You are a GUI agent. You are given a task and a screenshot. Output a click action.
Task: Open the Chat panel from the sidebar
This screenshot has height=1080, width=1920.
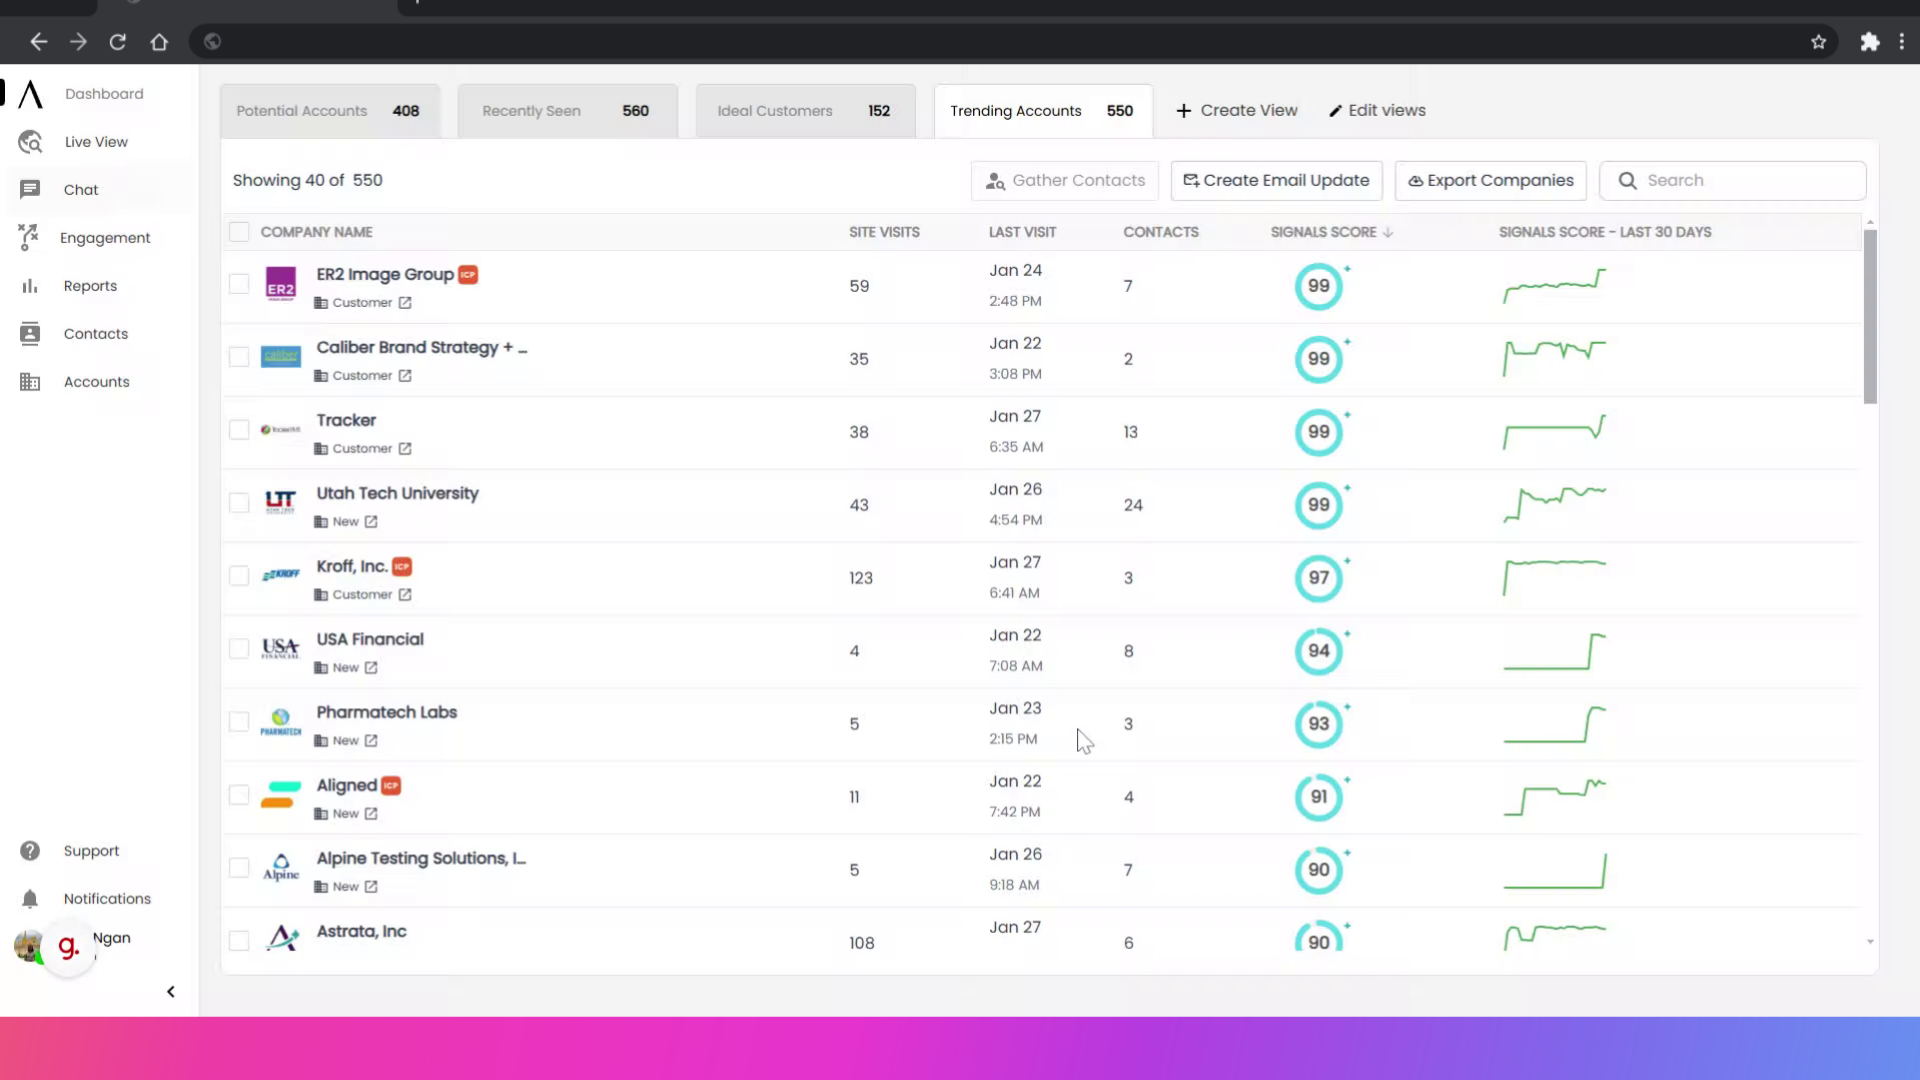pos(82,189)
